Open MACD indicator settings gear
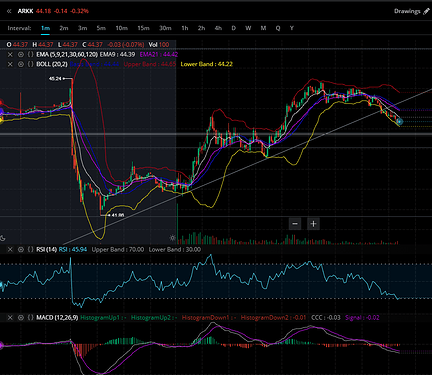The image size is (432, 375). point(21,318)
